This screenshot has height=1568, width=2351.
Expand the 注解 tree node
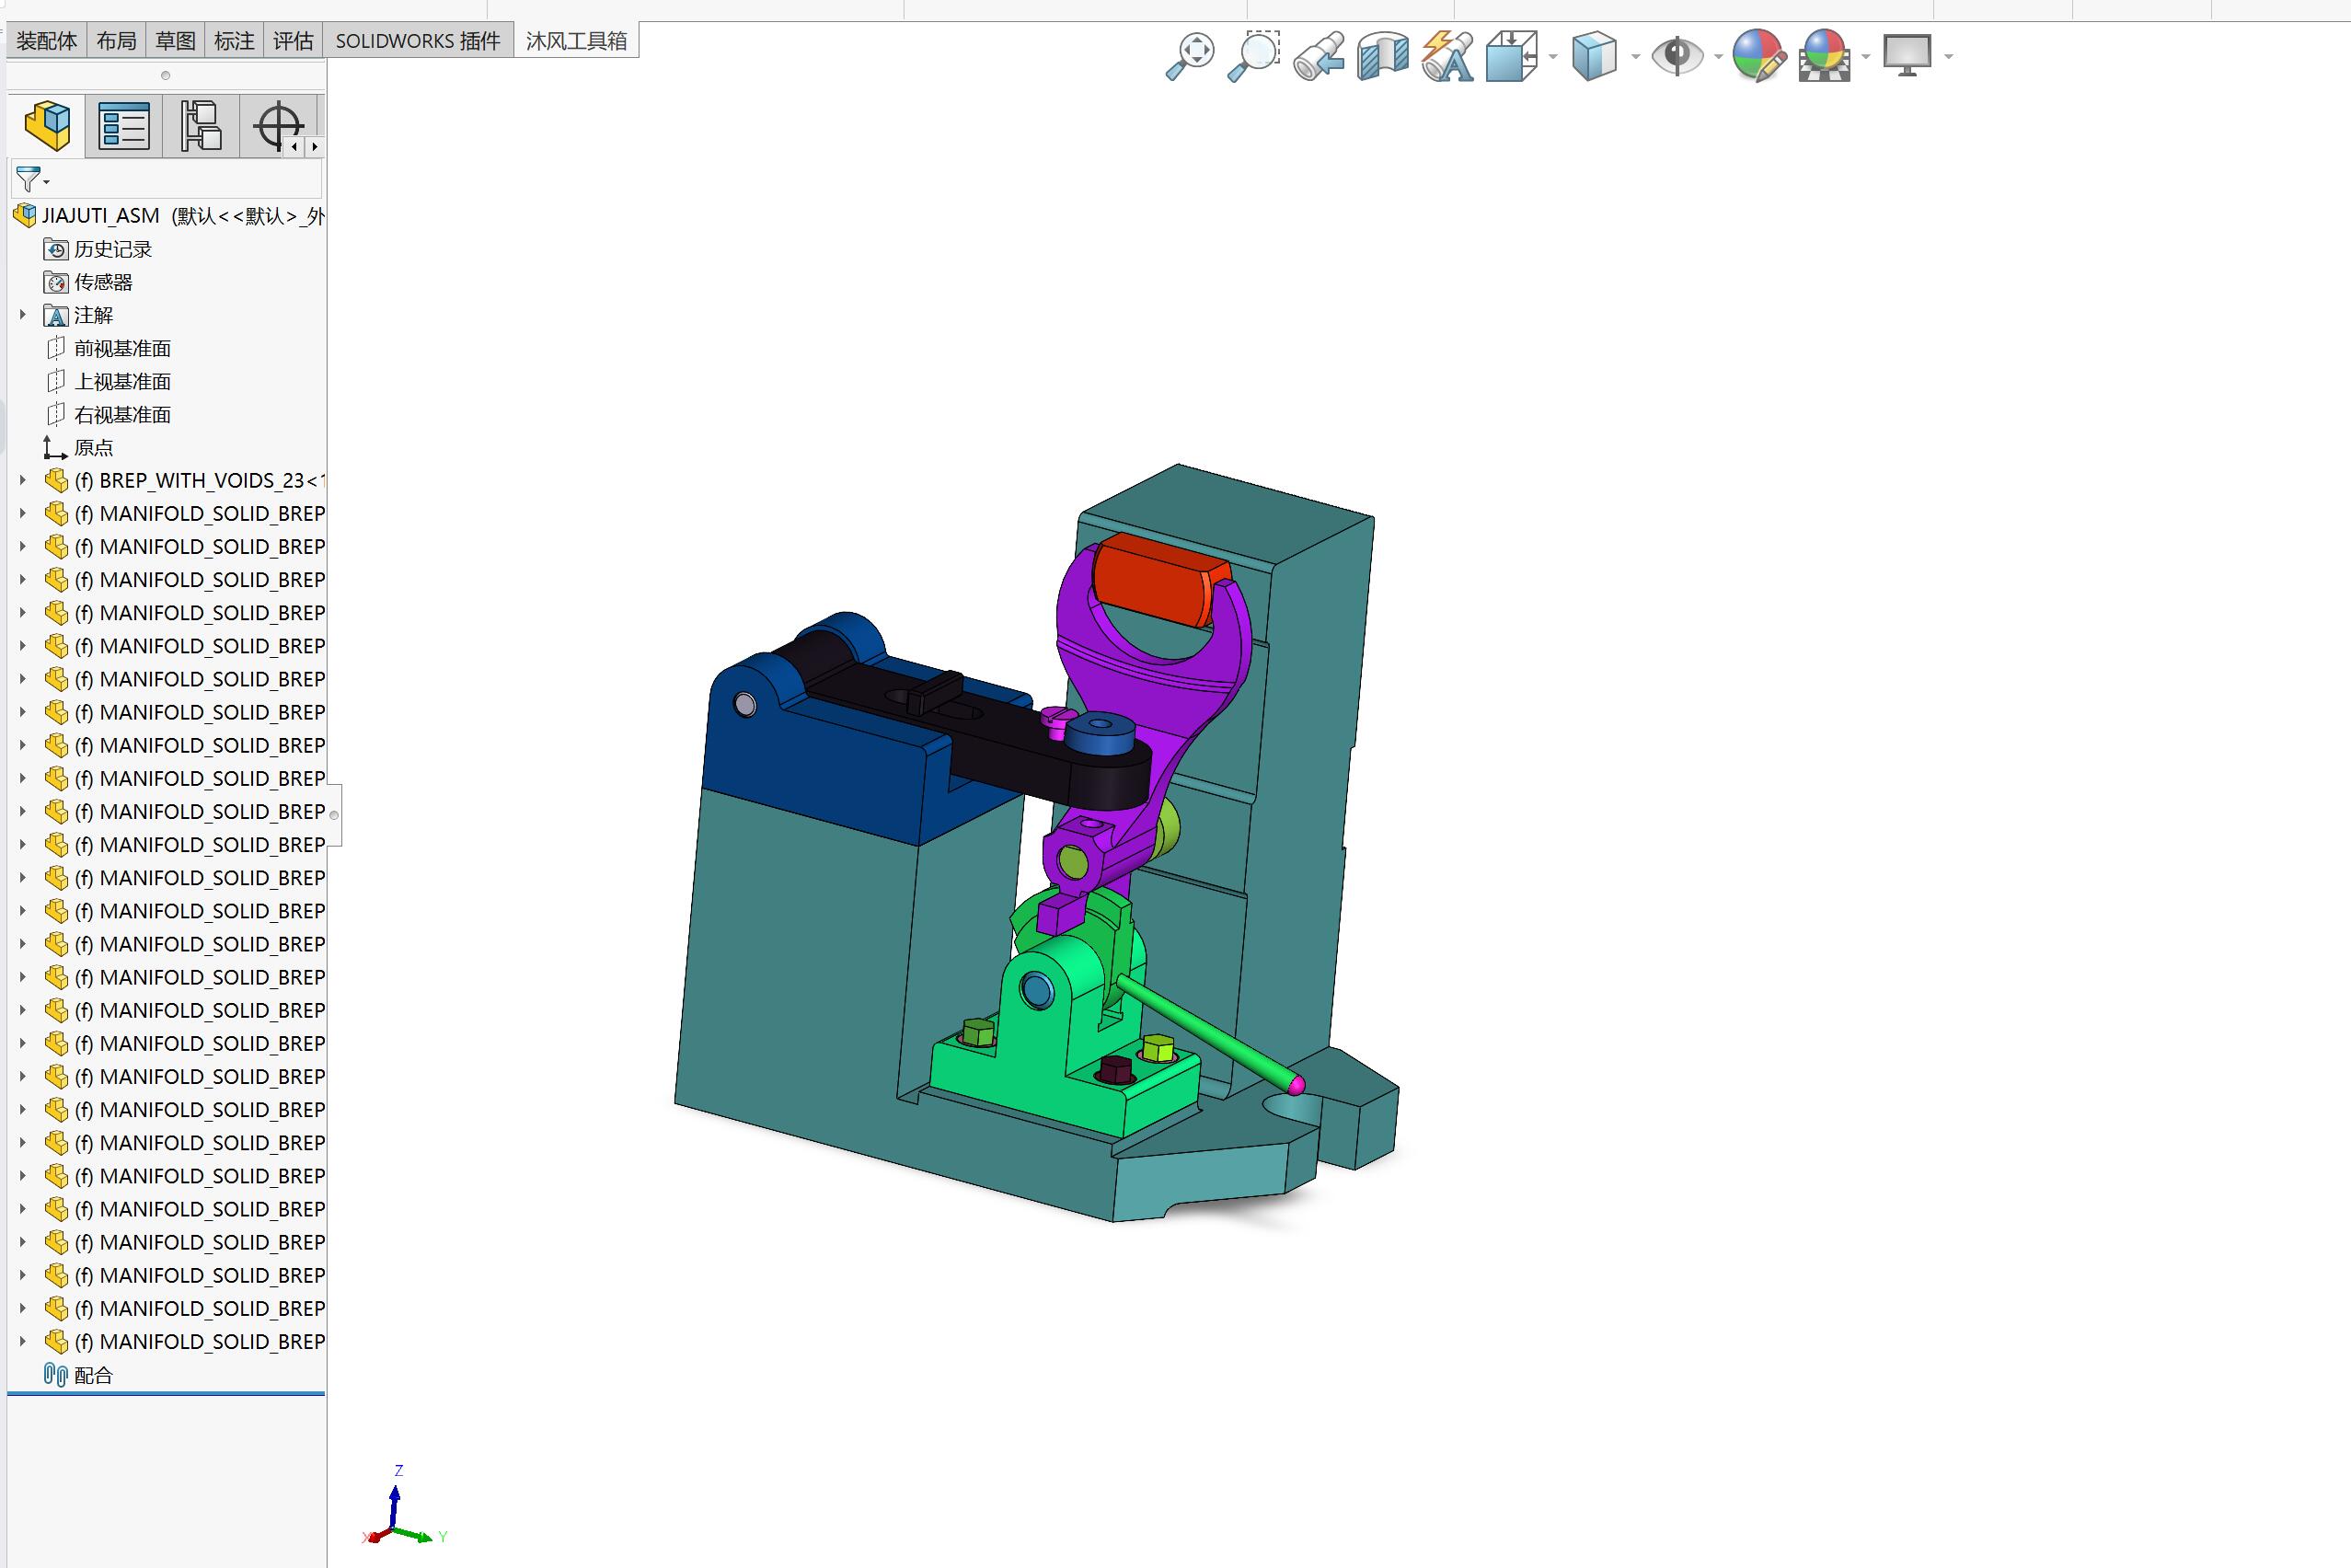pyautogui.click(x=23, y=315)
